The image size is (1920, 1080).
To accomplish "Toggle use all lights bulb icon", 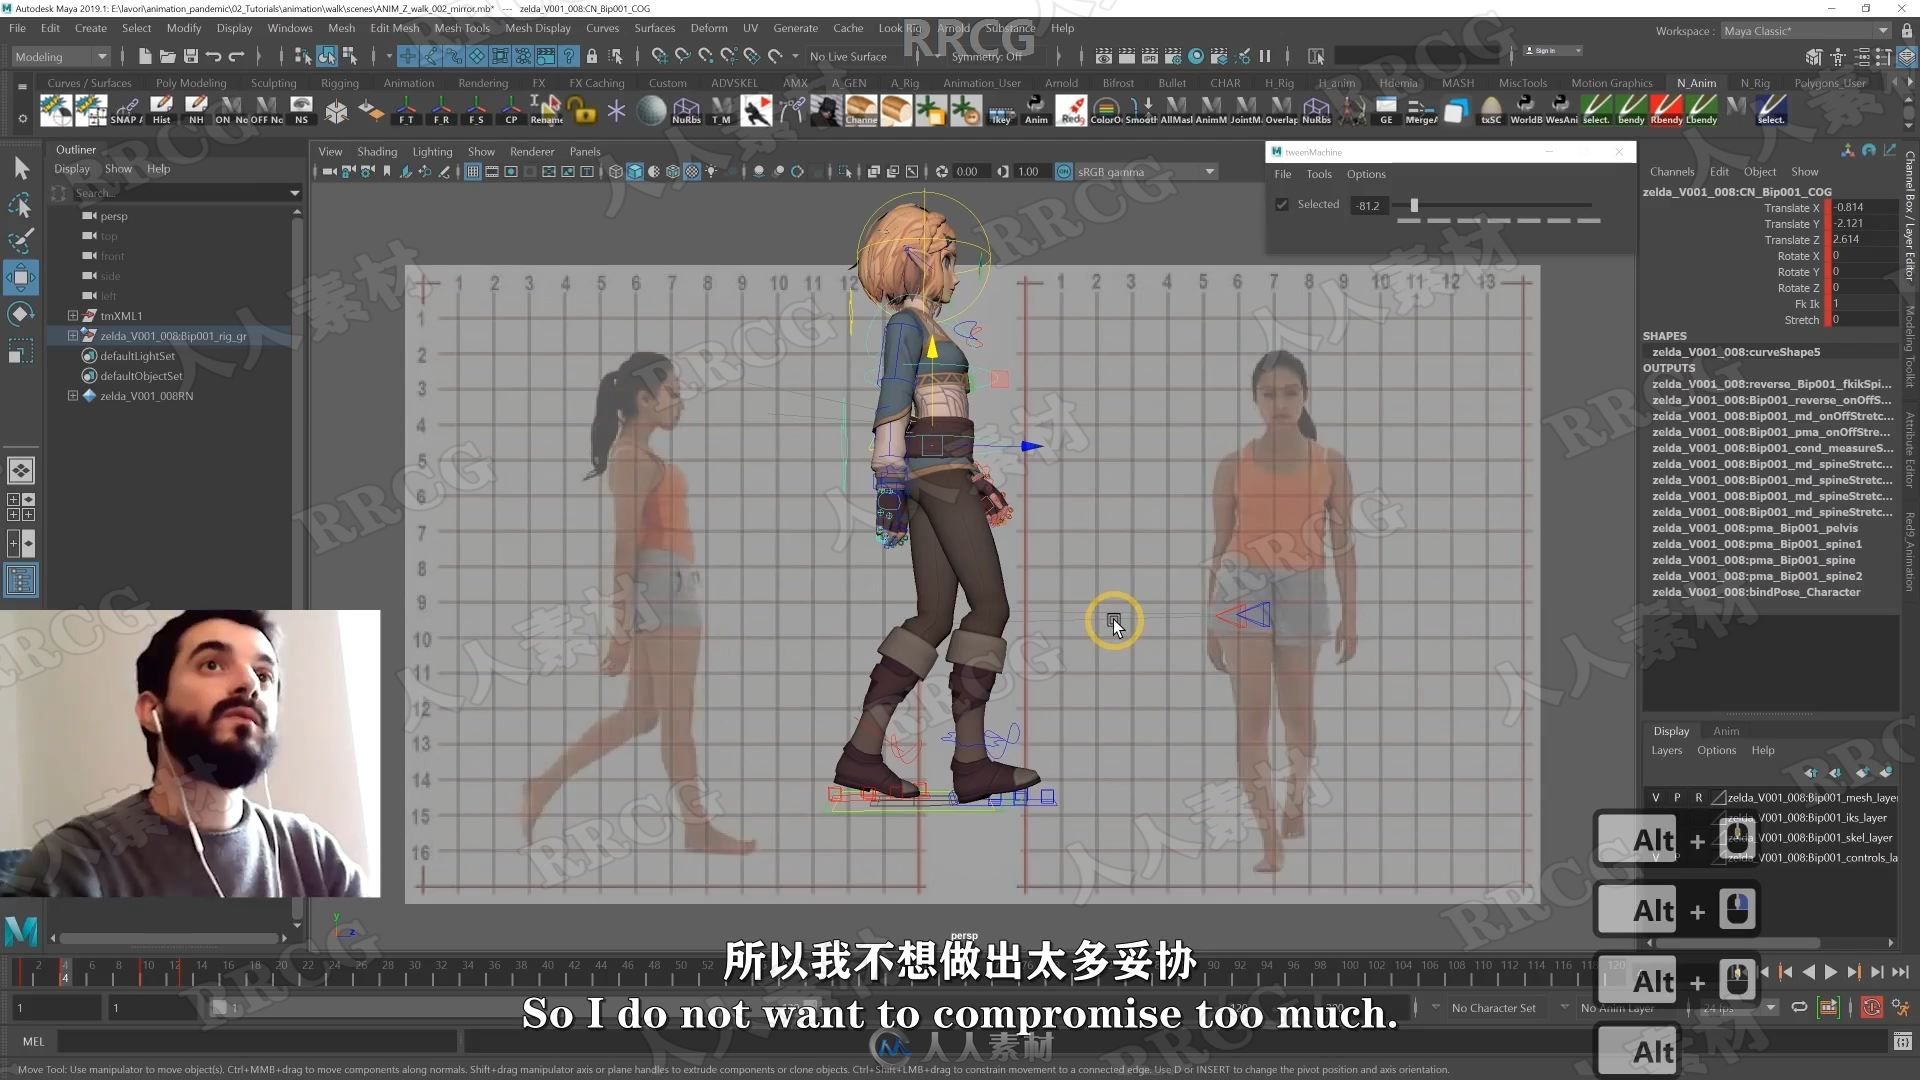I will tap(712, 172).
